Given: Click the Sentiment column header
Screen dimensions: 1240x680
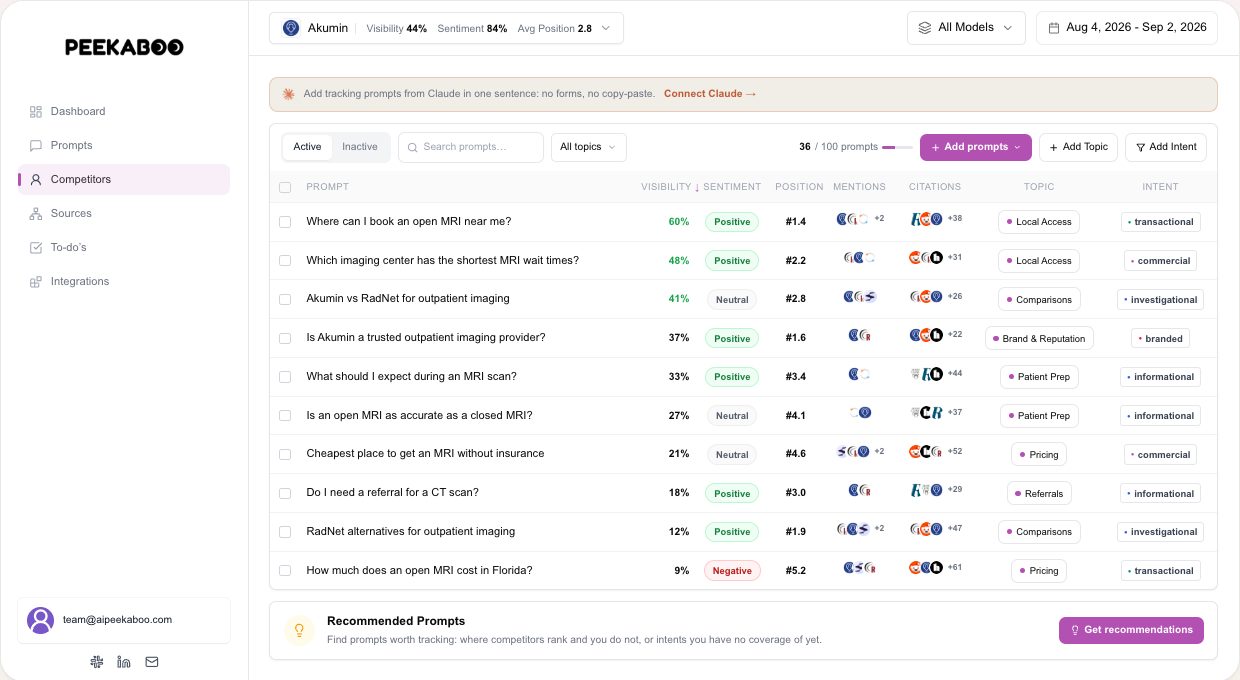Looking at the screenshot, I should click(x=732, y=187).
